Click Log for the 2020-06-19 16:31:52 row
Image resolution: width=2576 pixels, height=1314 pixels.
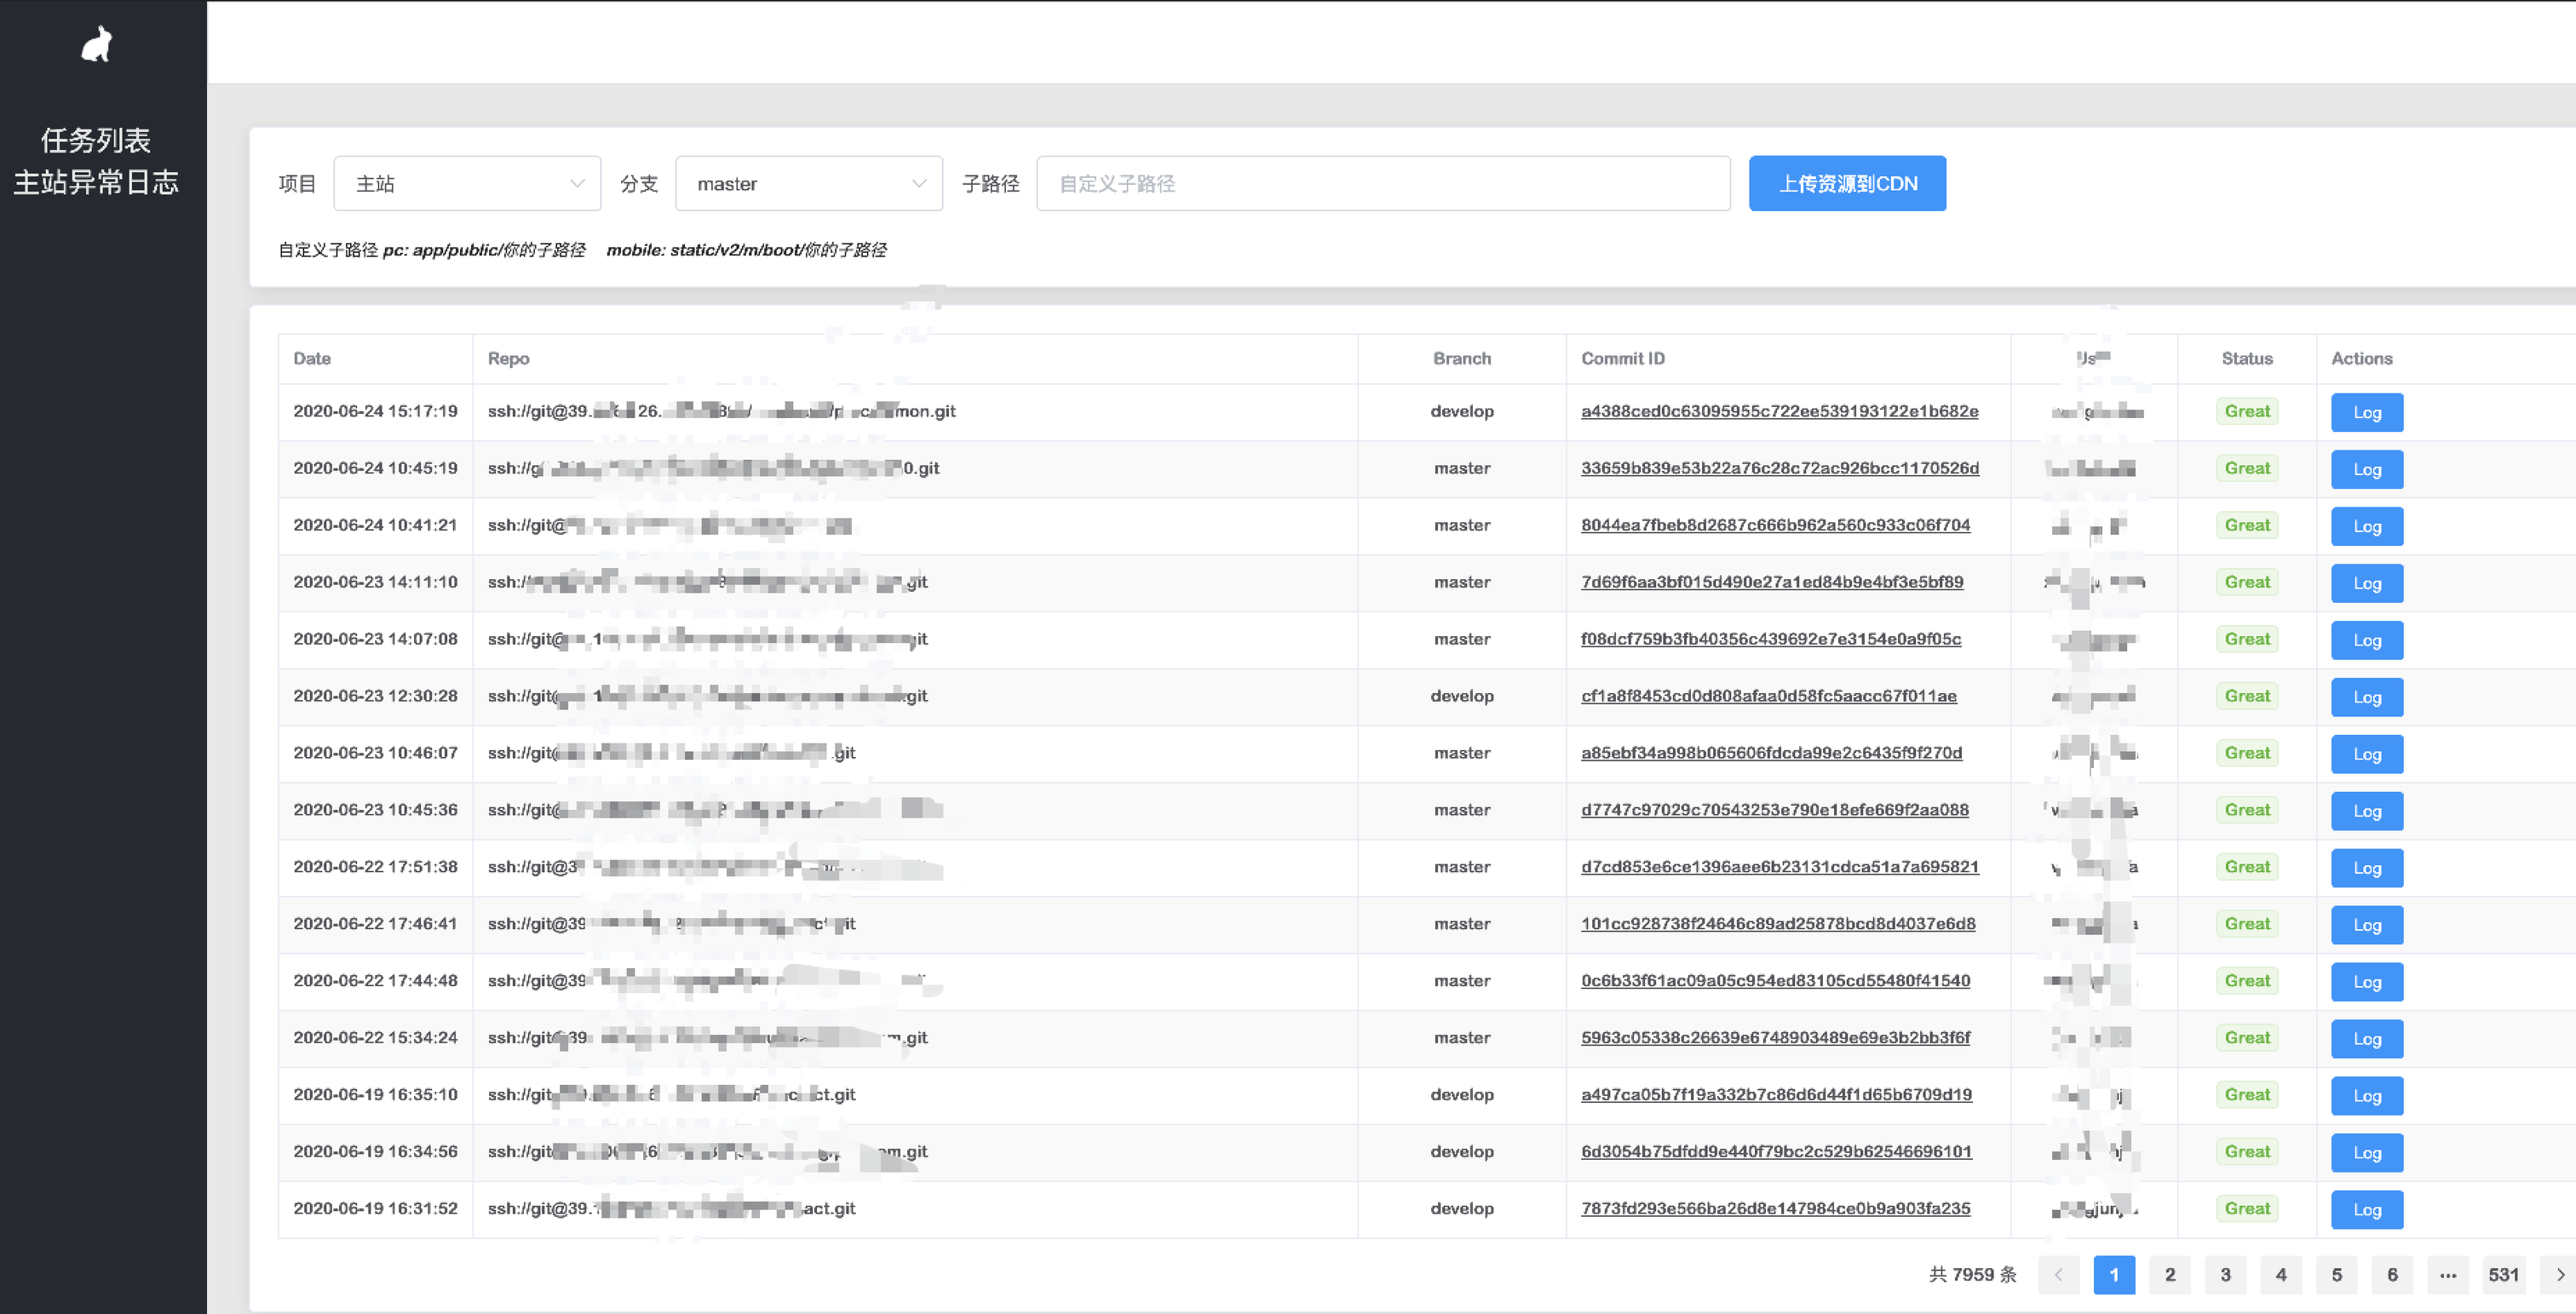click(x=2366, y=1209)
